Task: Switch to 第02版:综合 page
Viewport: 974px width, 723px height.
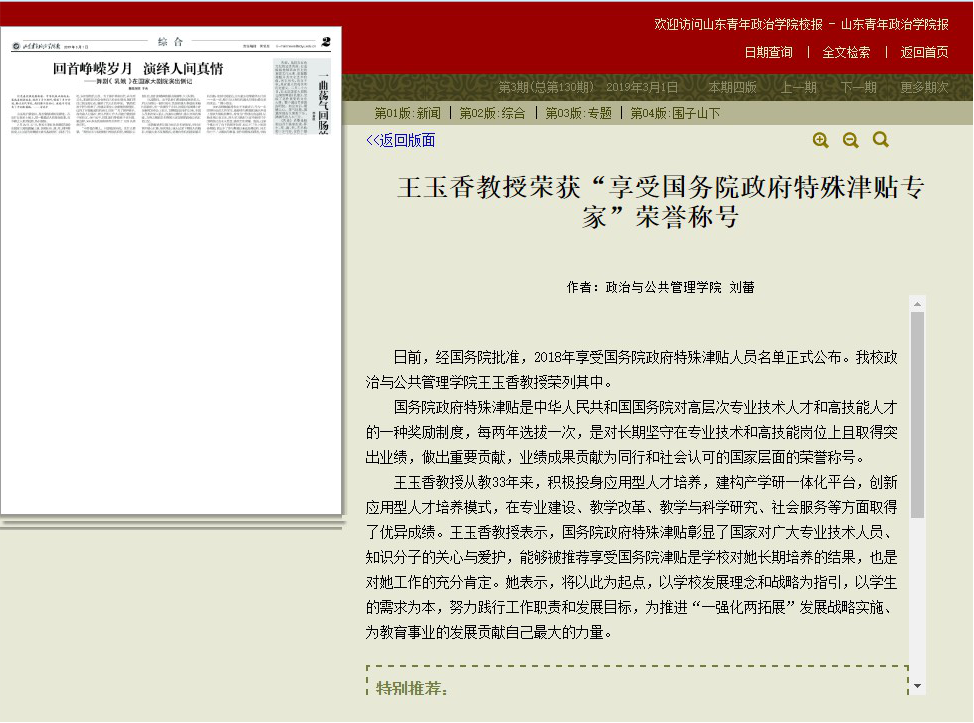Action: tap(492, 113)
